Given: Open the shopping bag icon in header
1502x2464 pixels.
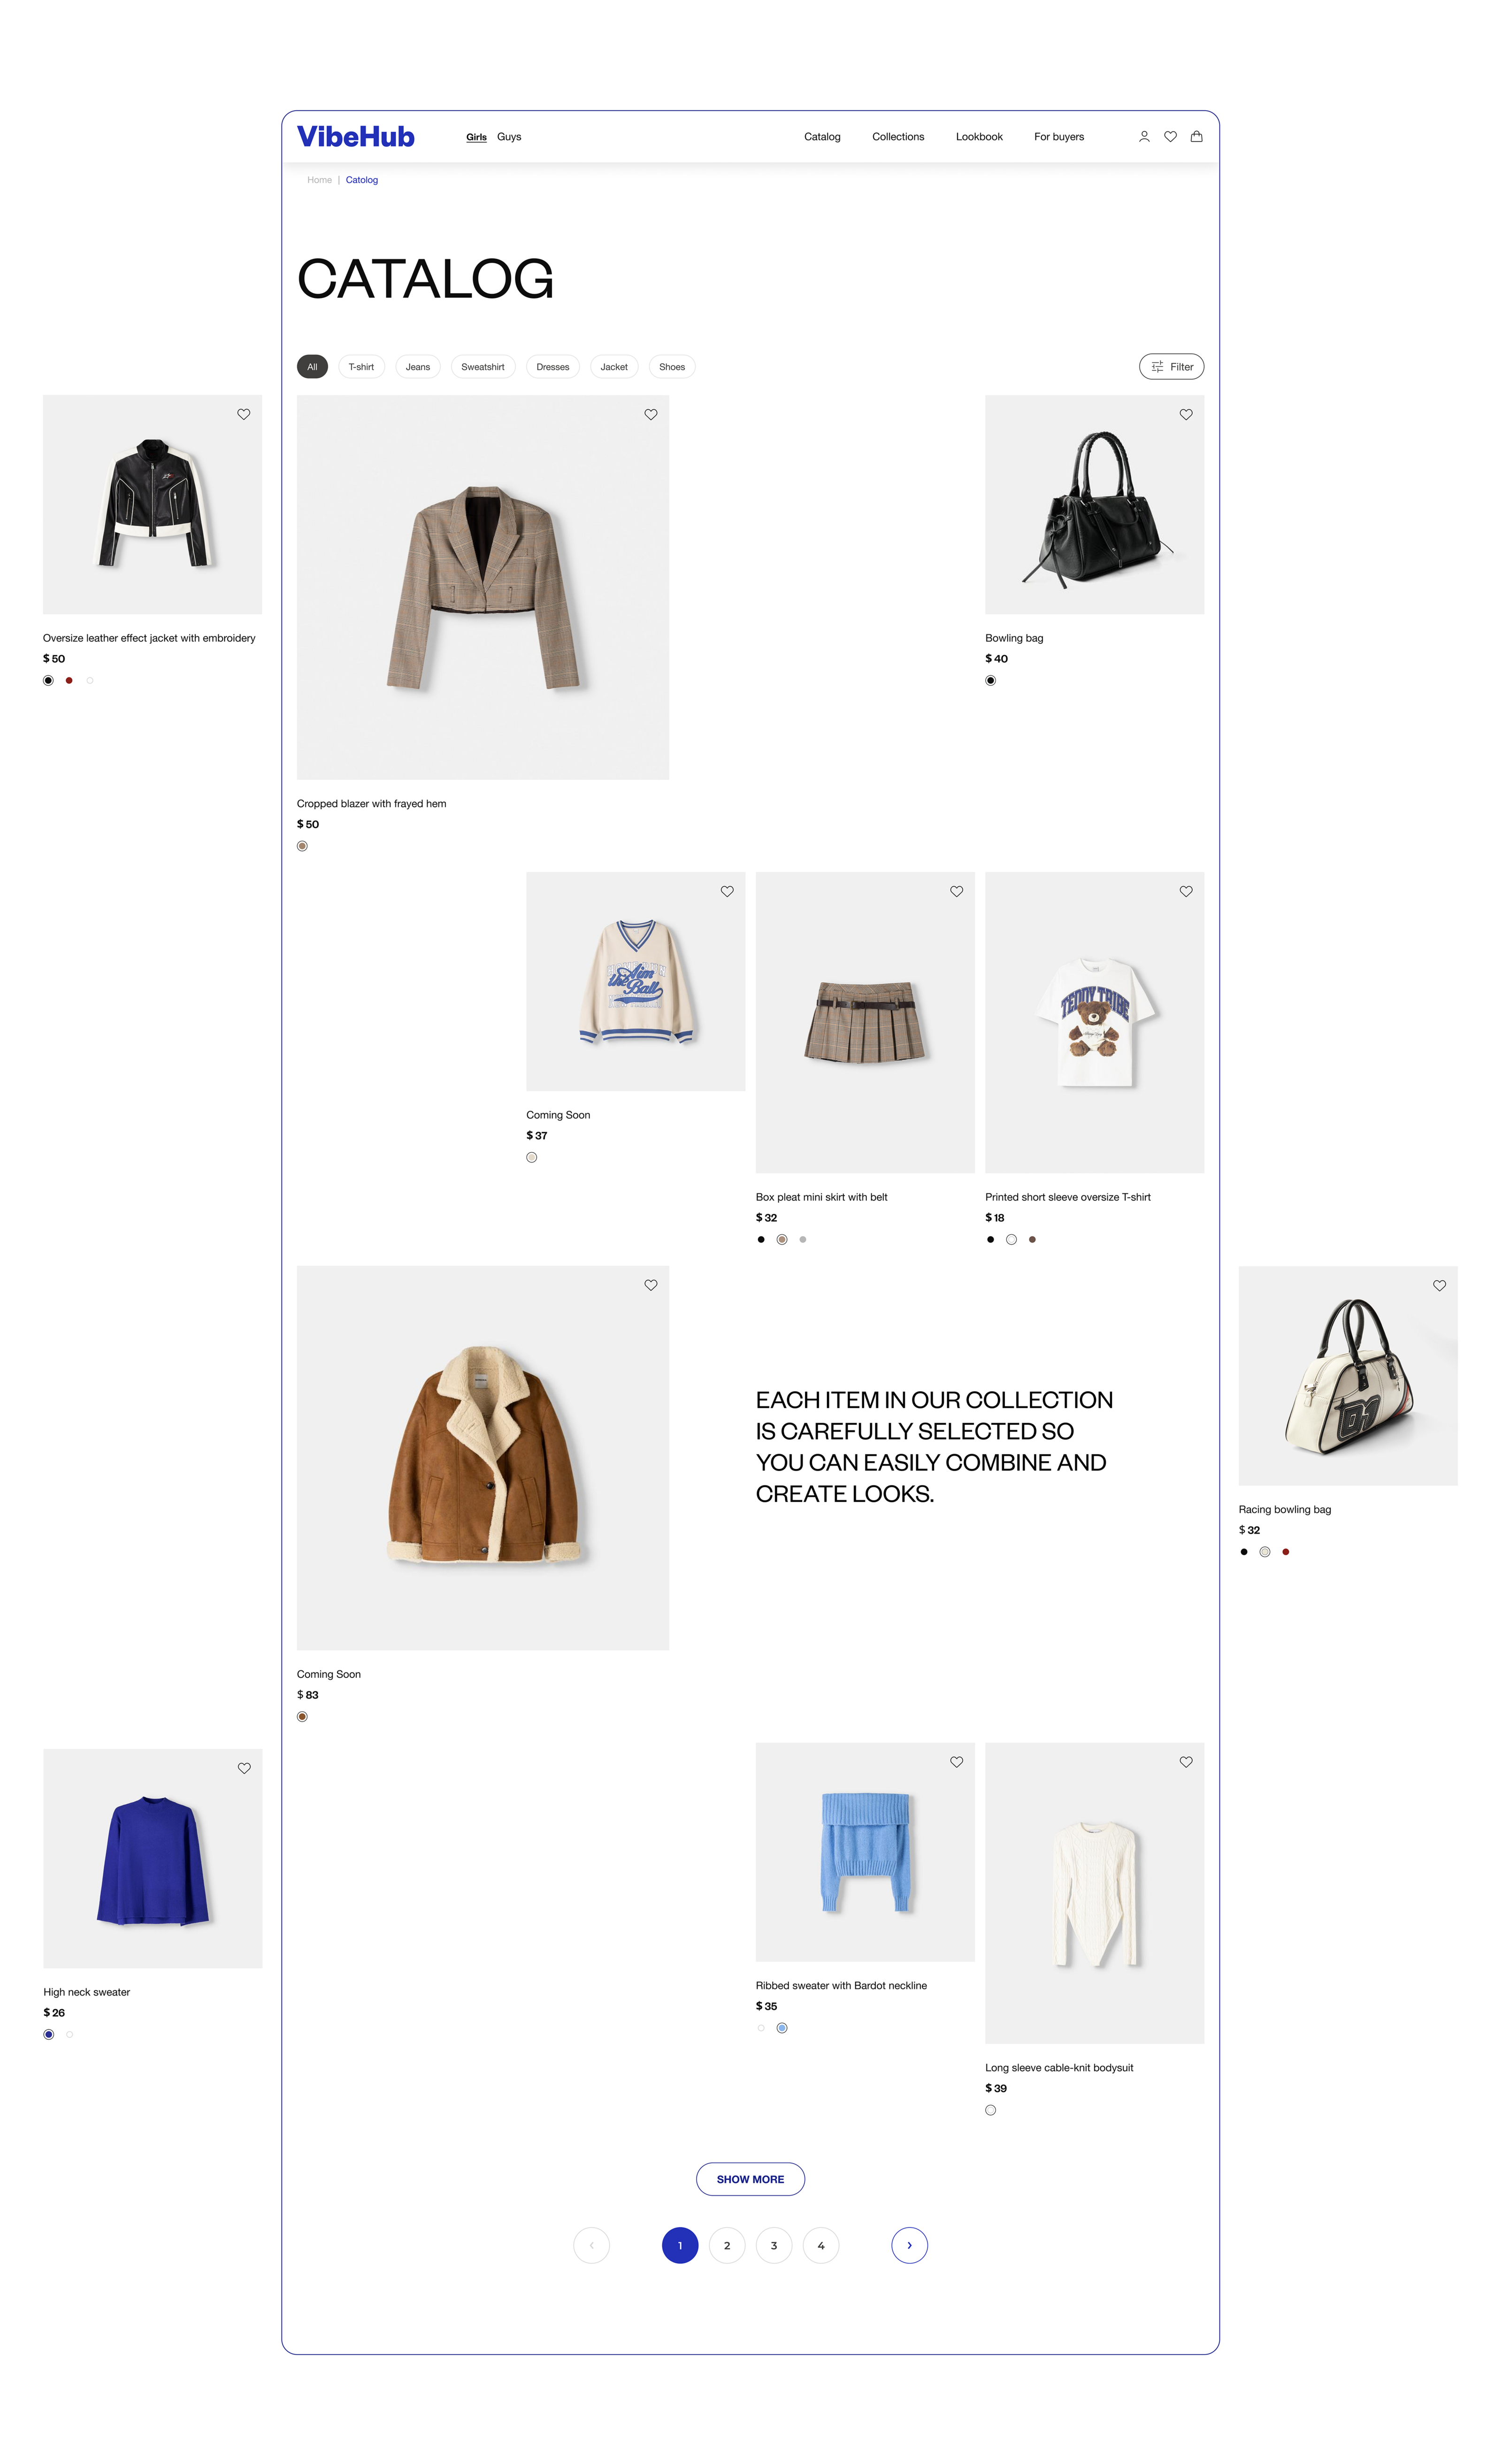Looking at the screenshot, I should click(x=1196, y=137).
